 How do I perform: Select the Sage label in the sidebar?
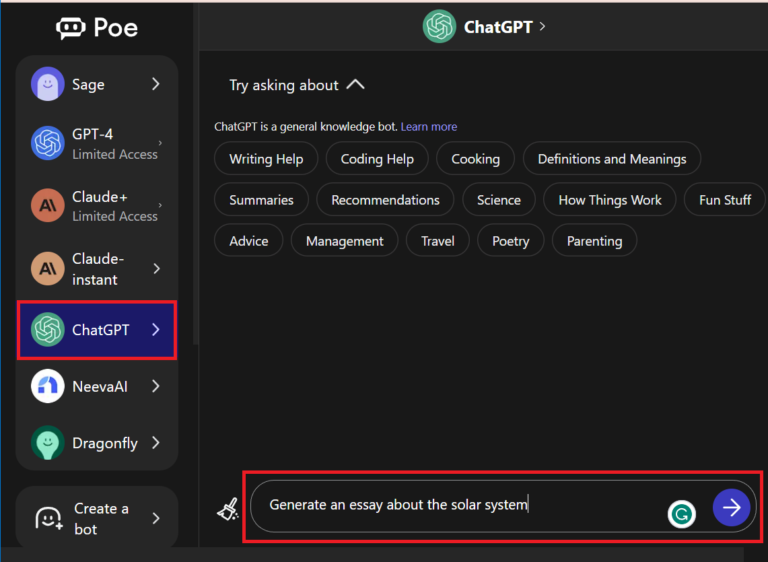click(88, 84)
